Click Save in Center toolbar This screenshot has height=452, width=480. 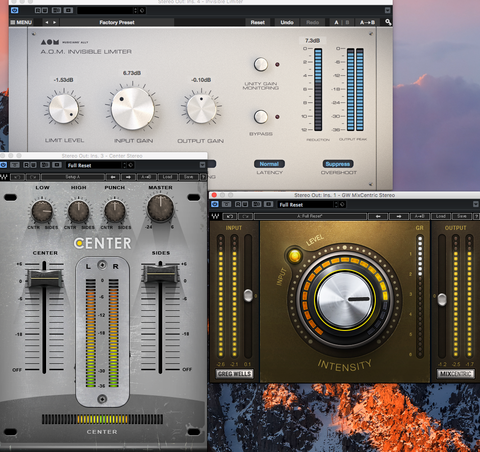pos(189,177)
